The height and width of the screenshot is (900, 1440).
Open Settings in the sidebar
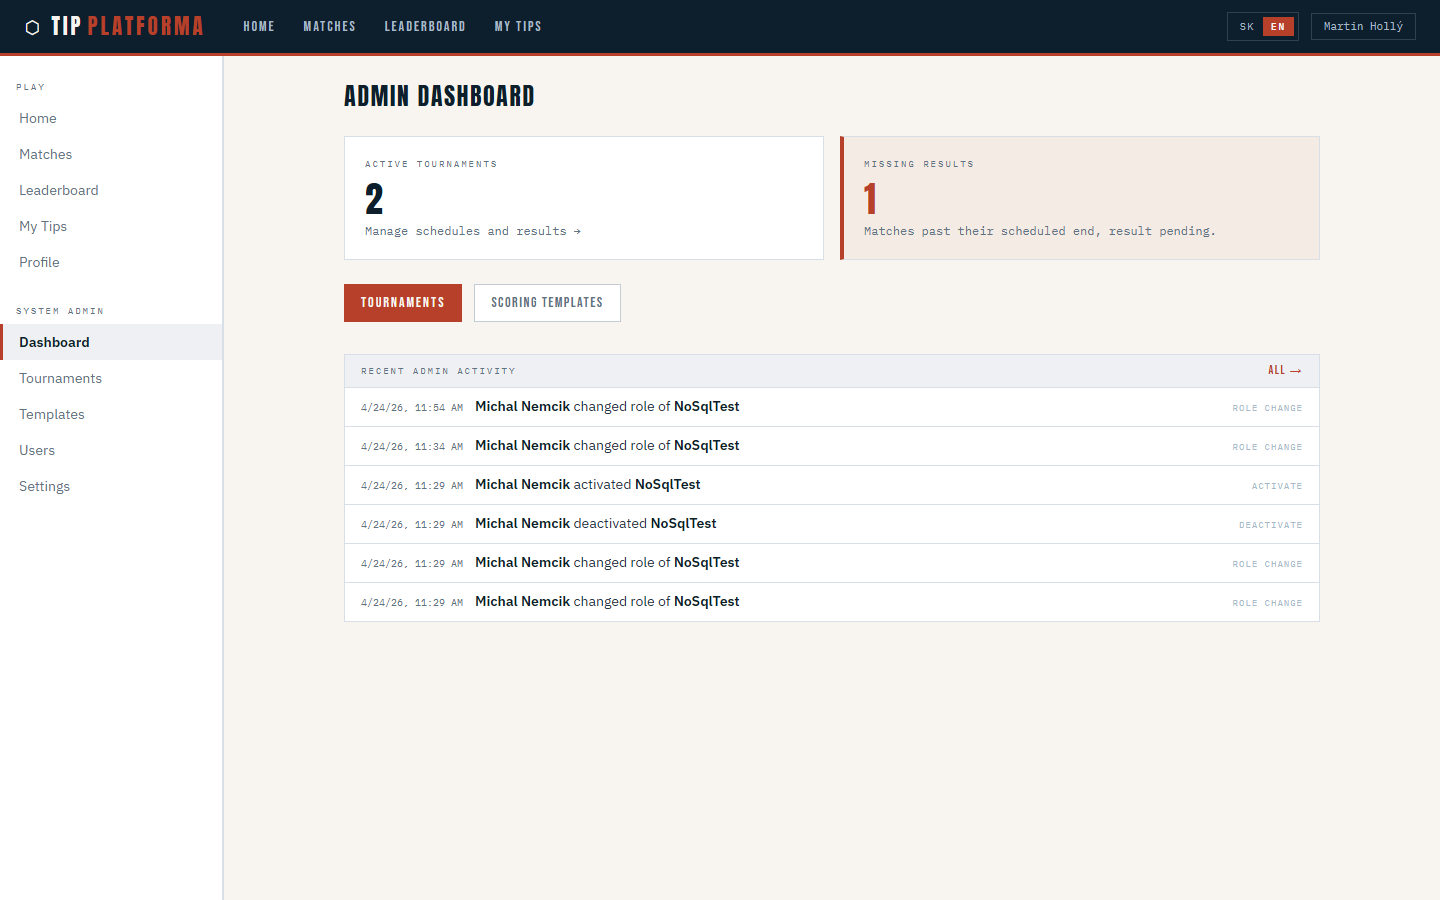(x=45, y=486)
